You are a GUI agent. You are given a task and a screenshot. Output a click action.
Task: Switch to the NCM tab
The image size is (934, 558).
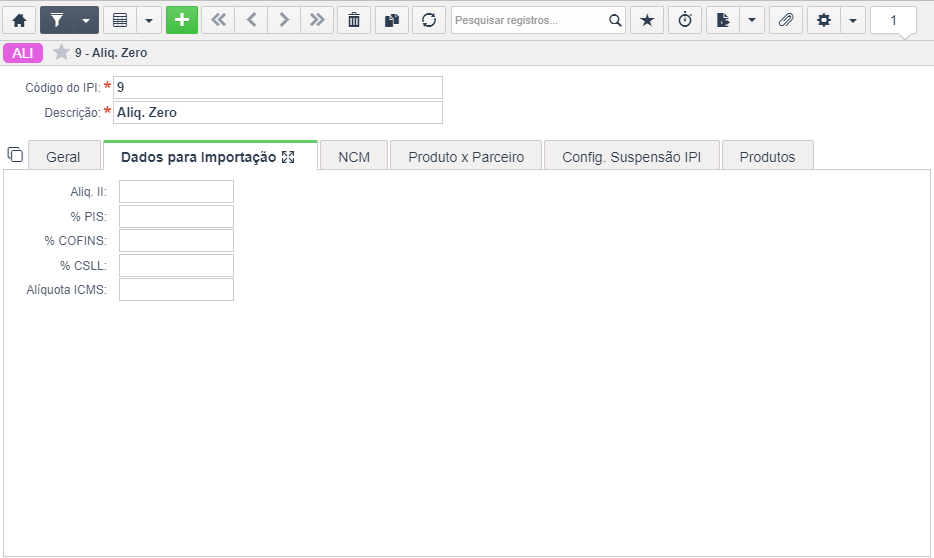pyautogui.click(x=354, y=157)
